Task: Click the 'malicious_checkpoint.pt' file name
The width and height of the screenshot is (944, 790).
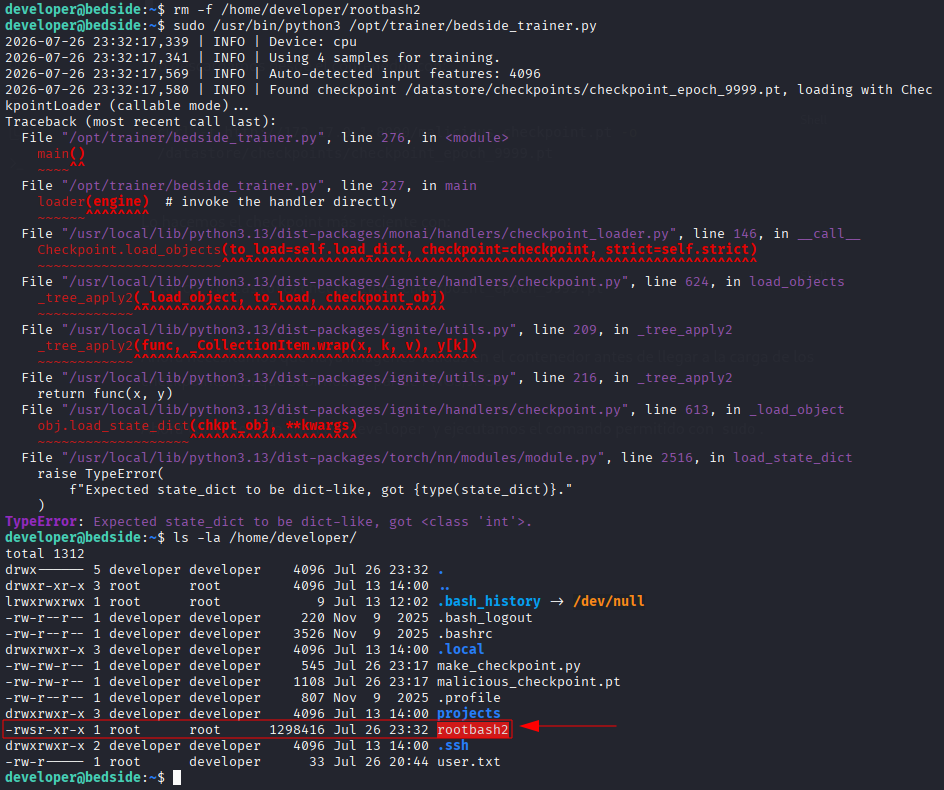Action: pyautogui.click(x=529, y=682)
